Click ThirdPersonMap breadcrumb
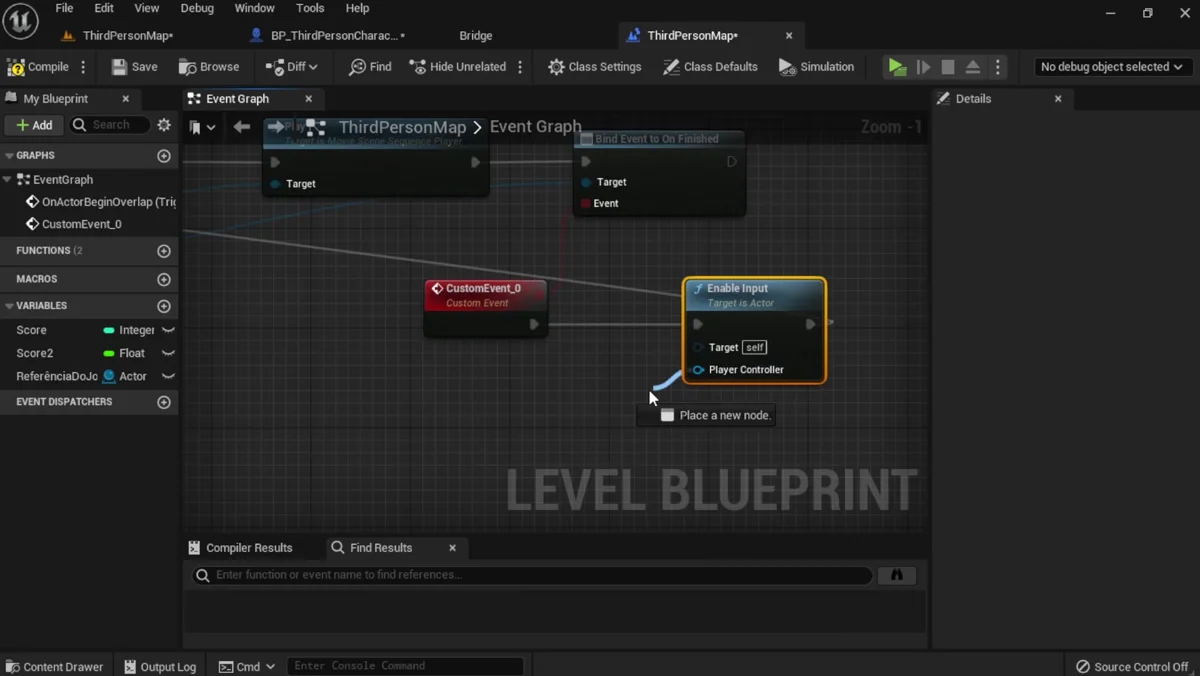1200x676 pixels. coord(402,127)
